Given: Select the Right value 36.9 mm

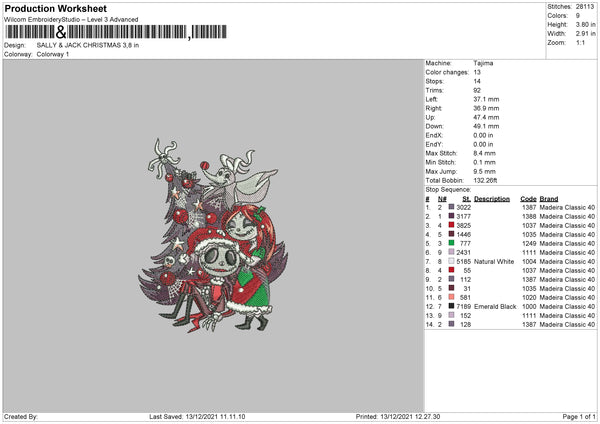Looking at the screenshot, I should (x=486, y=108).
